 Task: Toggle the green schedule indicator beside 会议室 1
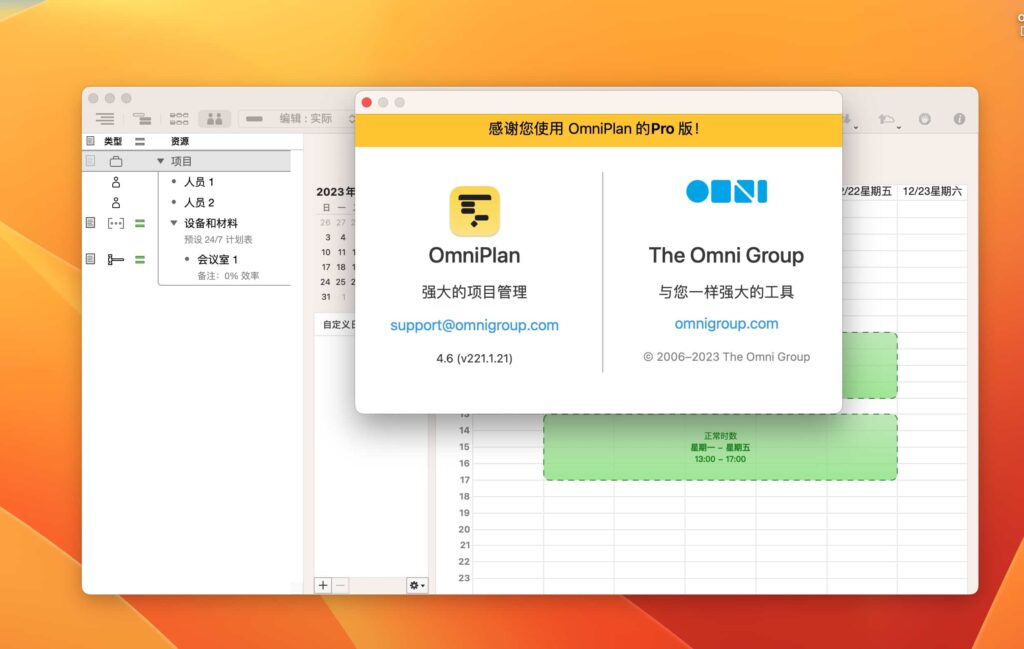[140, 258]
